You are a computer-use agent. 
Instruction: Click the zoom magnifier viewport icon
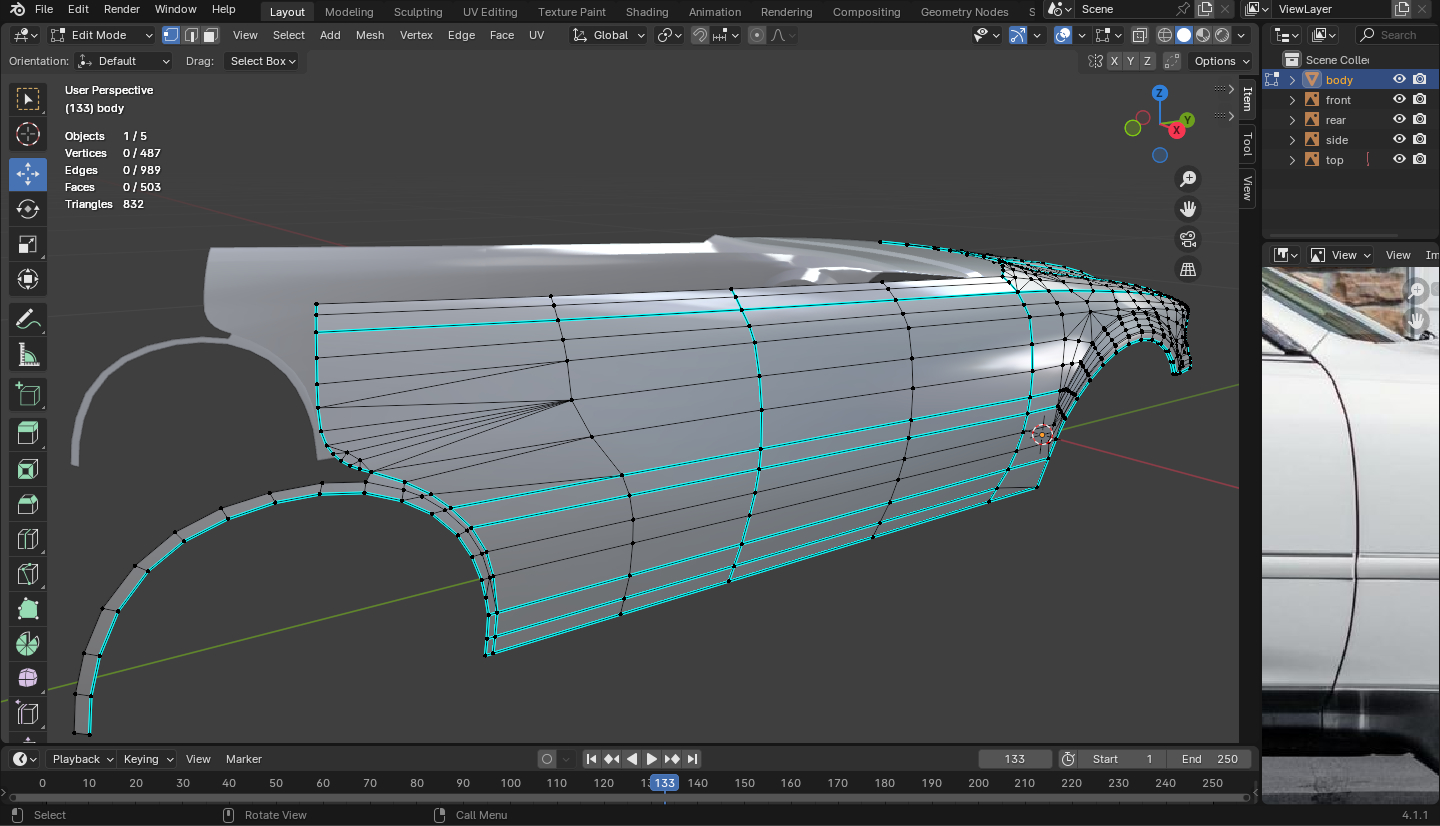1188,179
